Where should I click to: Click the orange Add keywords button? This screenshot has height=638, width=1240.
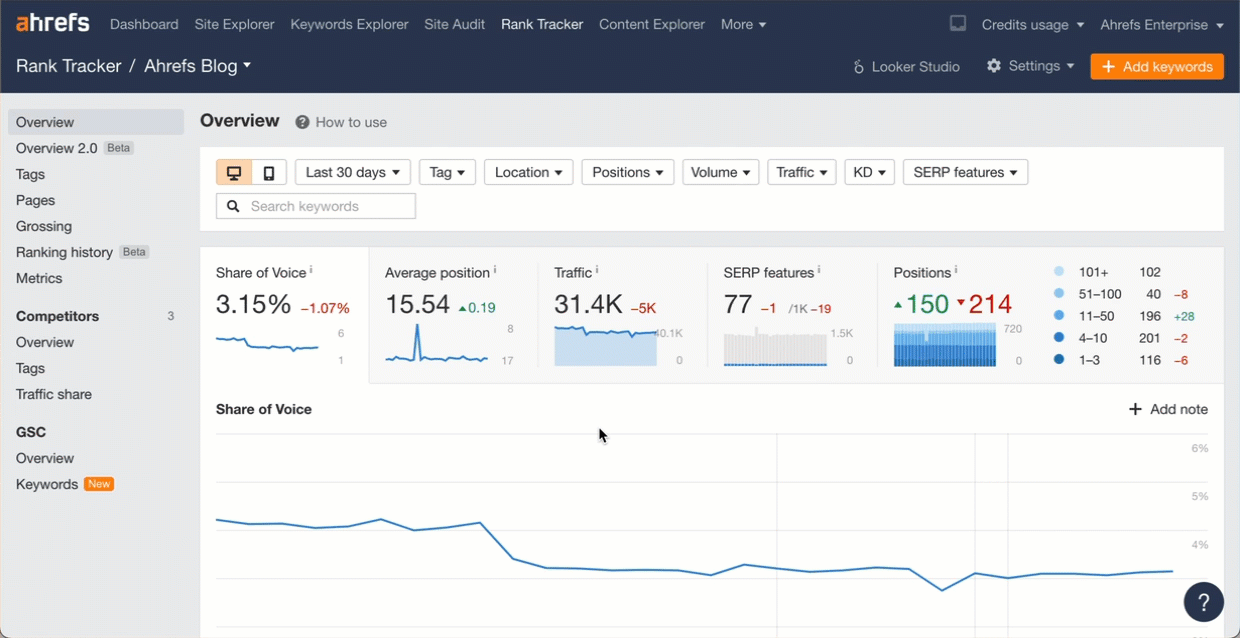pos(1156,66)
